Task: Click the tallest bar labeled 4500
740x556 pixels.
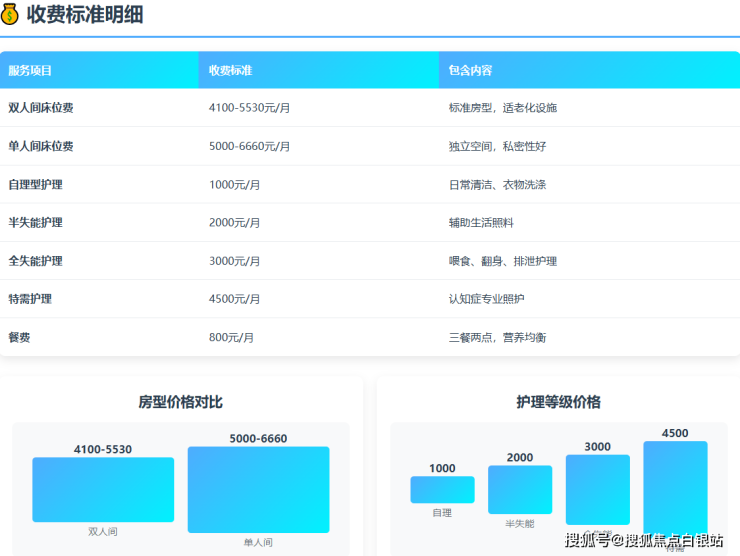Action: pyautogui.click(x=675, y=487)
